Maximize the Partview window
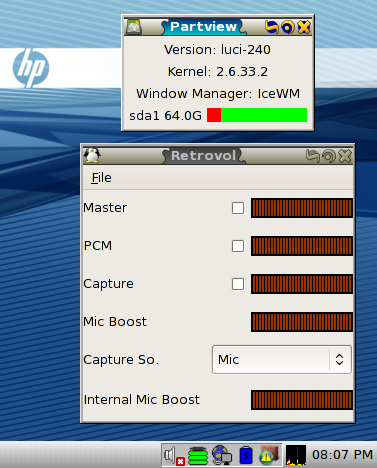377x468 pixels. point(288,27)
